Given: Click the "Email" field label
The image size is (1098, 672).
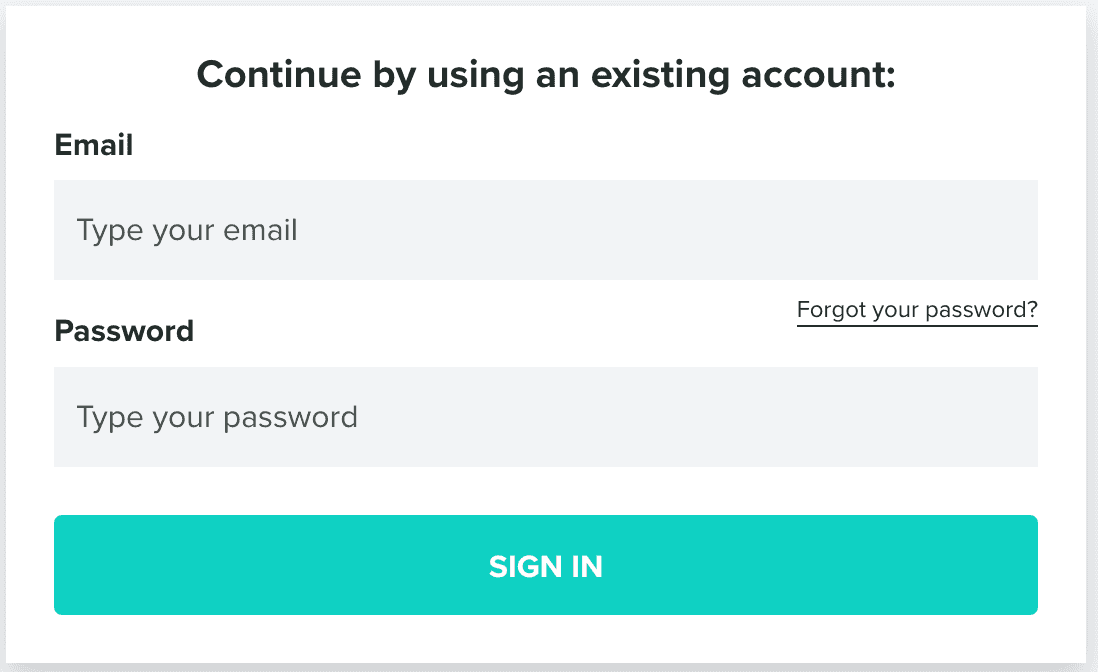Looking at the screenshot, I should click(x=94, y=146).
